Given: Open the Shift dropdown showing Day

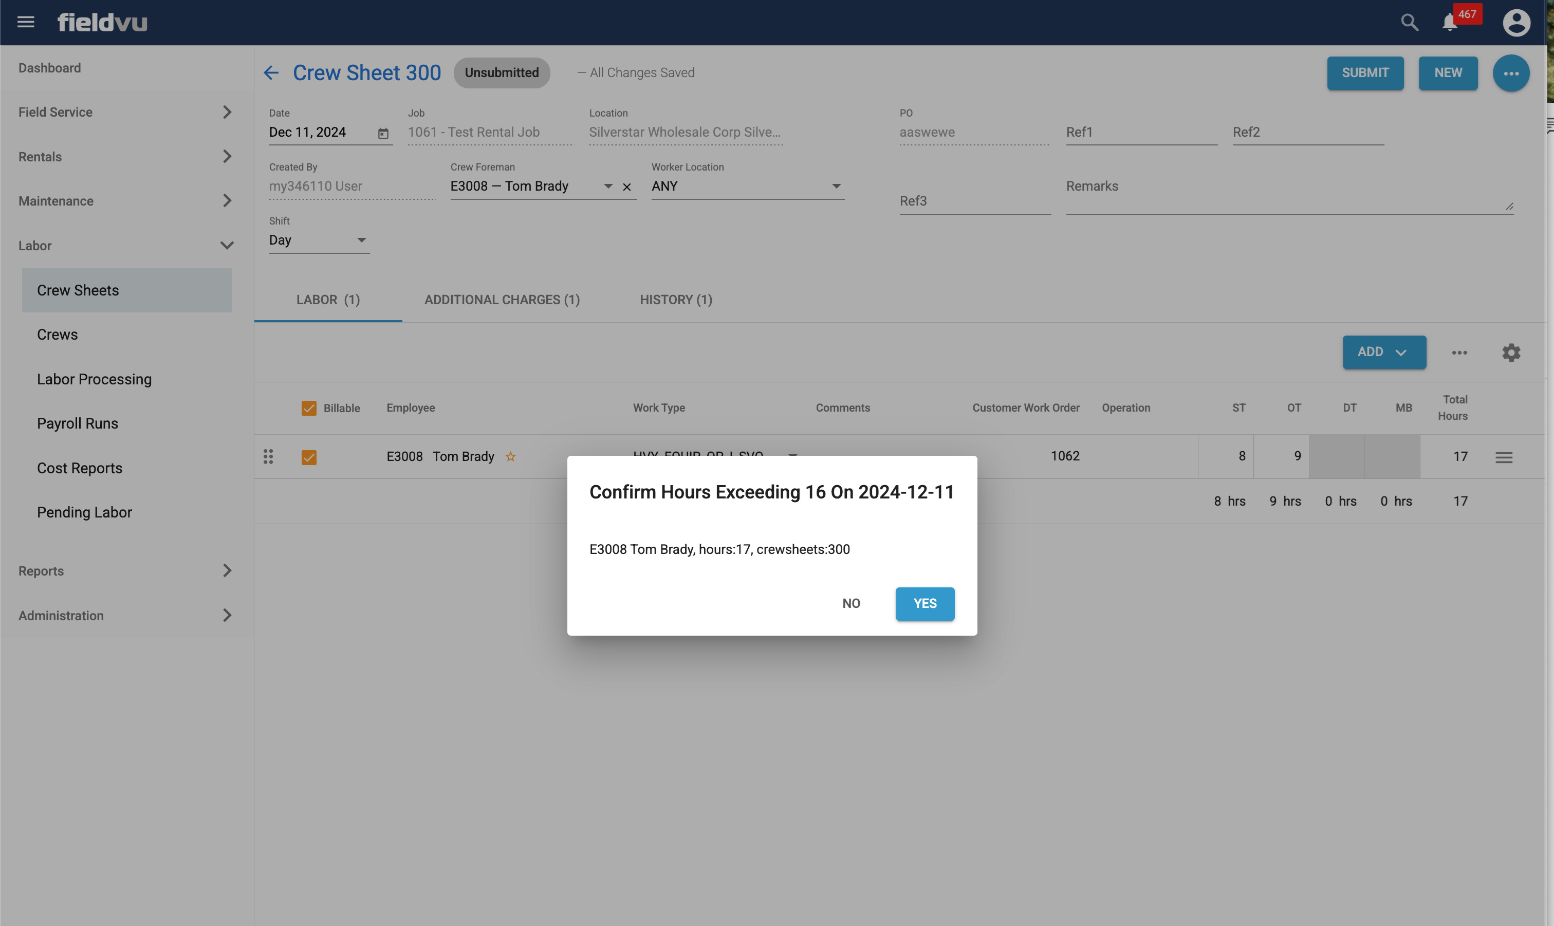Looking at the screenshot, I should coord(319,241).
